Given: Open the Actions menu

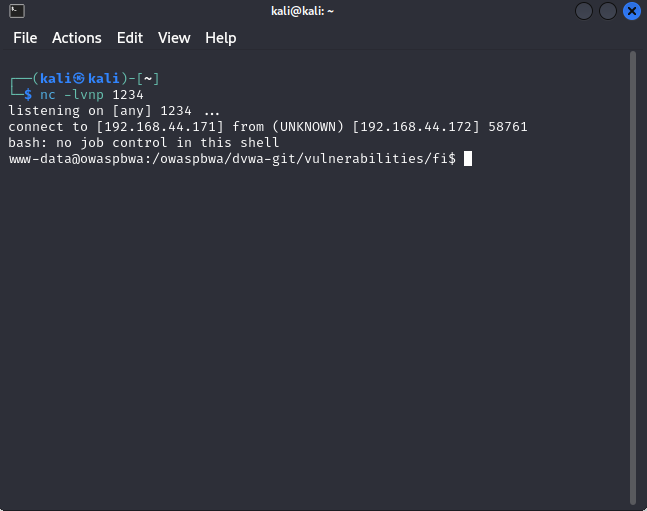Looking at the screenshot, I should tap(77, 38).
